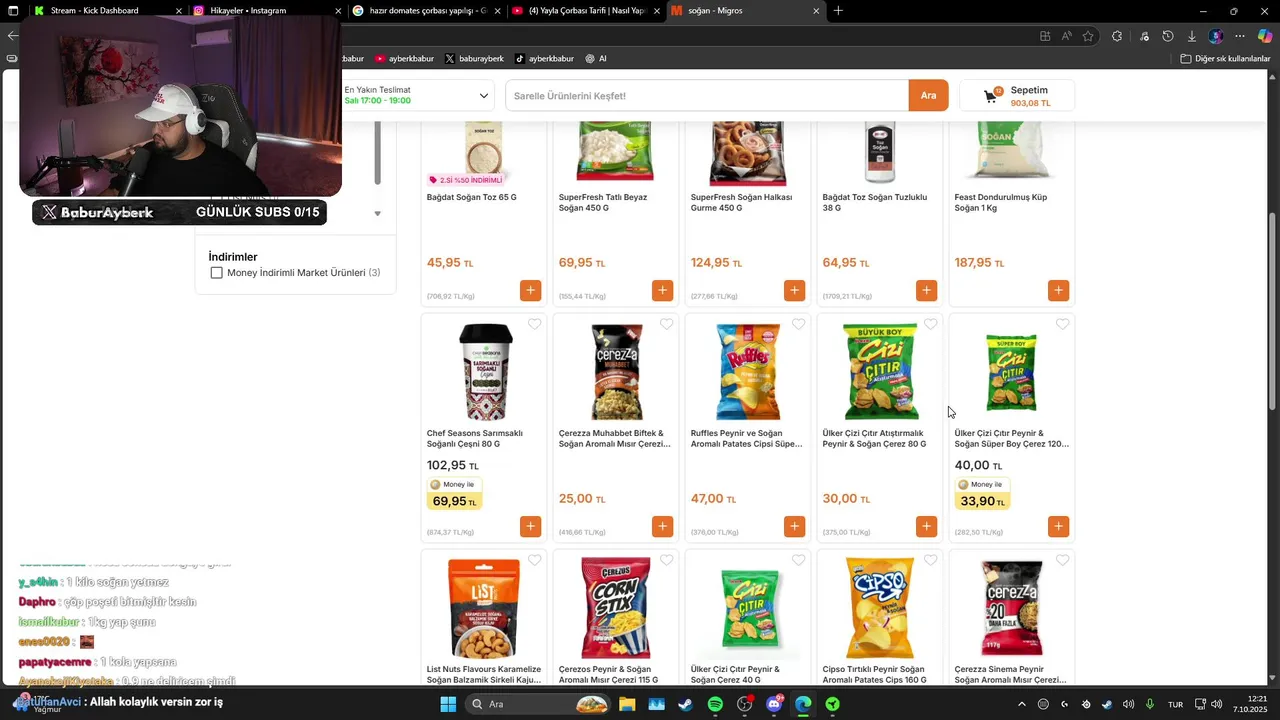The height and width of the screenshot is (720, 1280).
Task: Open Discord from taskbar
Action: [x=774, y=704]
